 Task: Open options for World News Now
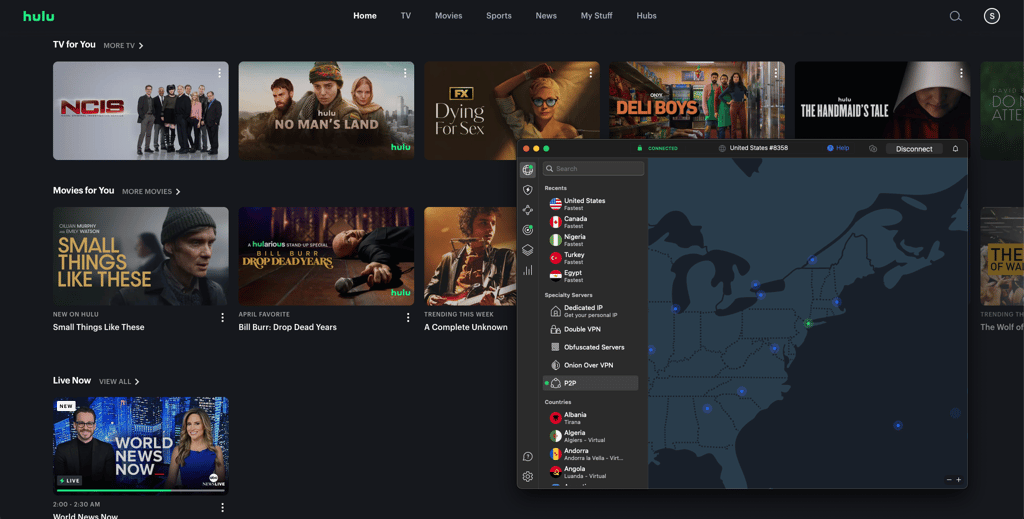tap(222, 507)
